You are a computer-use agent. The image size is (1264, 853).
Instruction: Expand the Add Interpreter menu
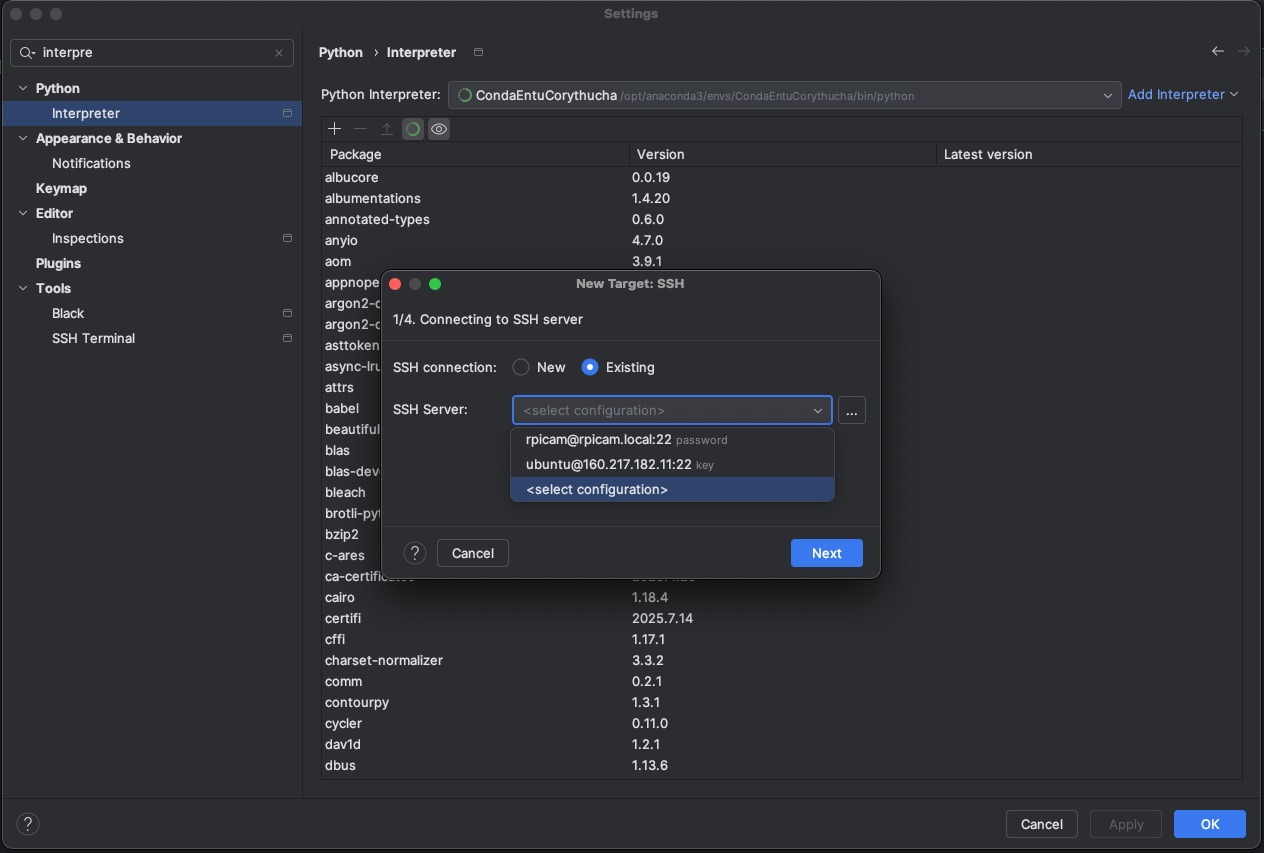point(1183,94)
